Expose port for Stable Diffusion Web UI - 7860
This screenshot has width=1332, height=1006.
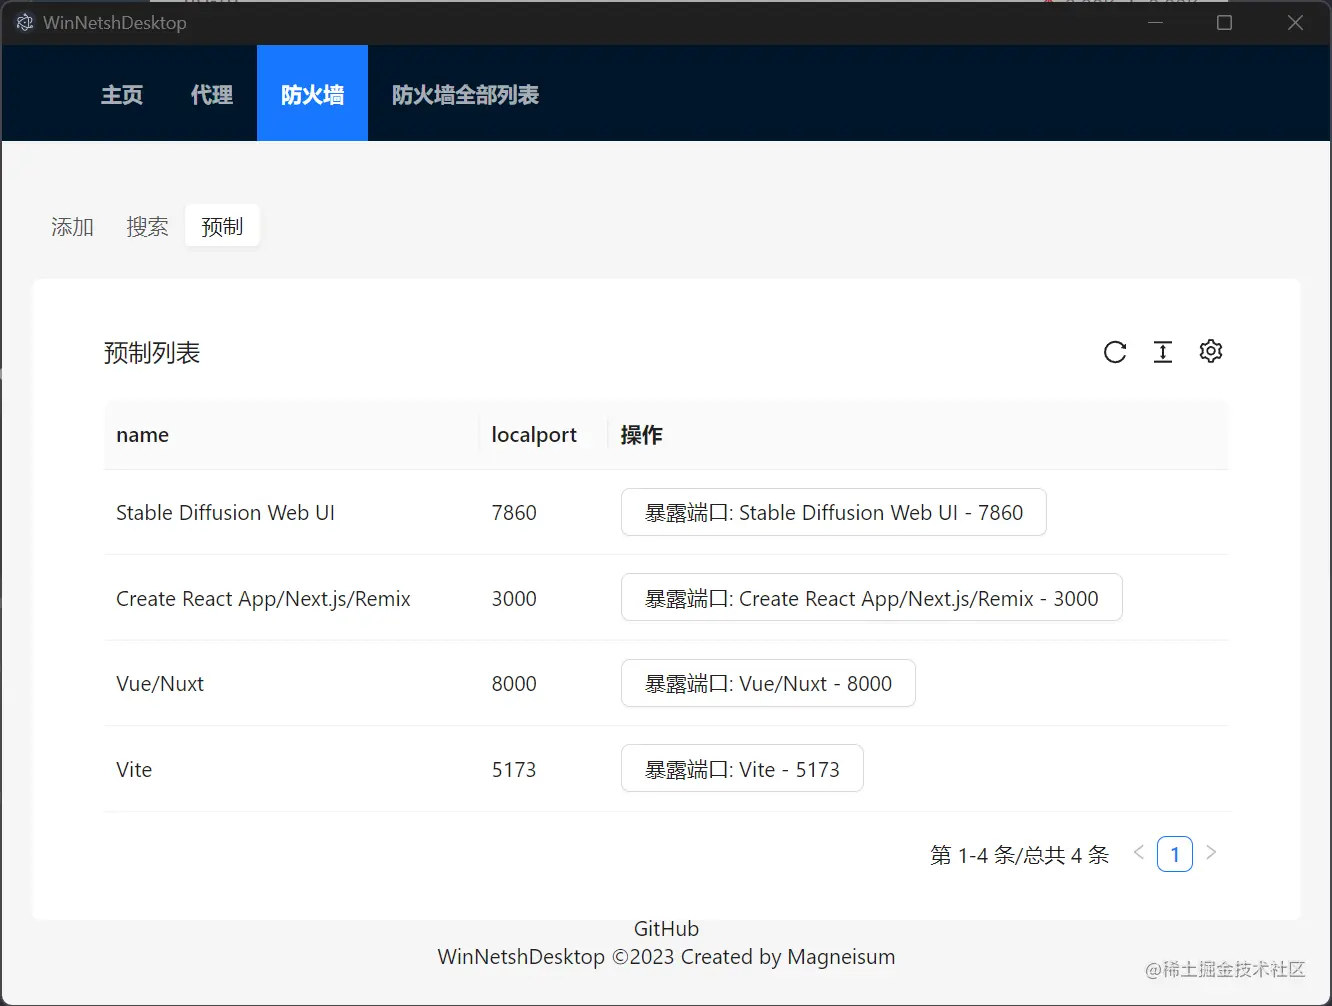834,512
